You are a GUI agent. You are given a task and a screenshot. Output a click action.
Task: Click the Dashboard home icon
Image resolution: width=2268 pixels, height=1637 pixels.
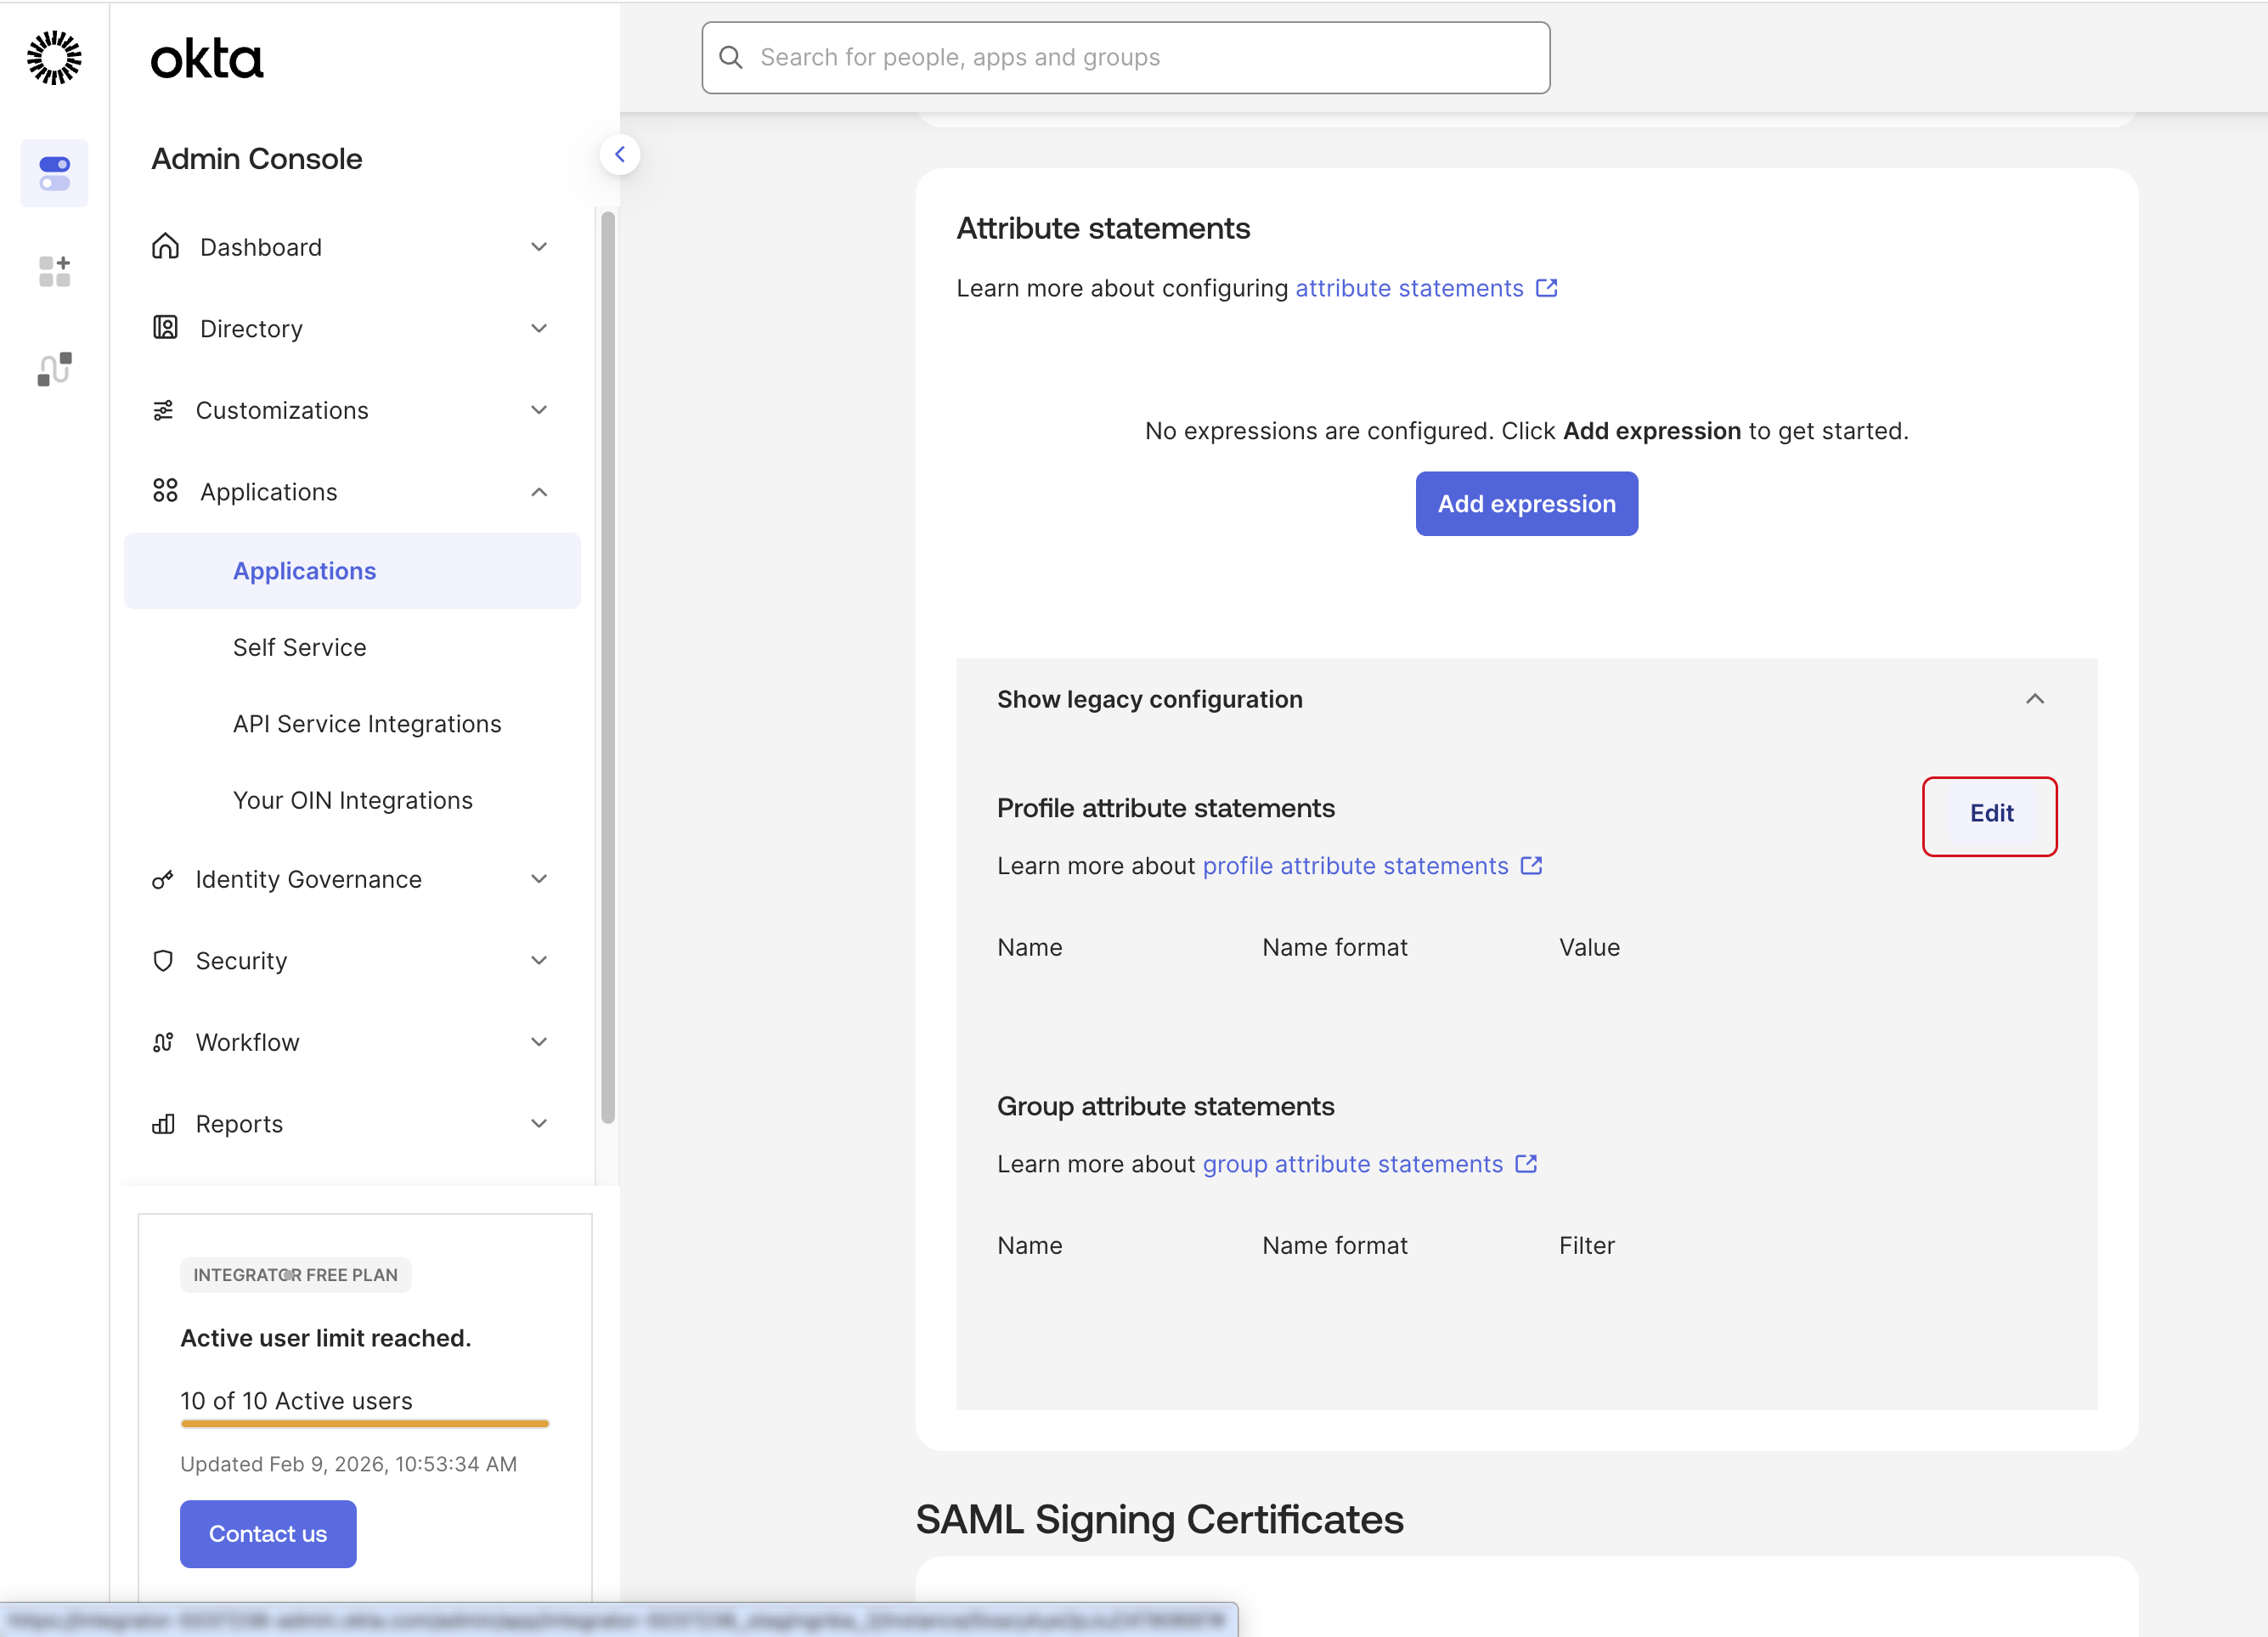pyautogui.click(x=165, y=246)
